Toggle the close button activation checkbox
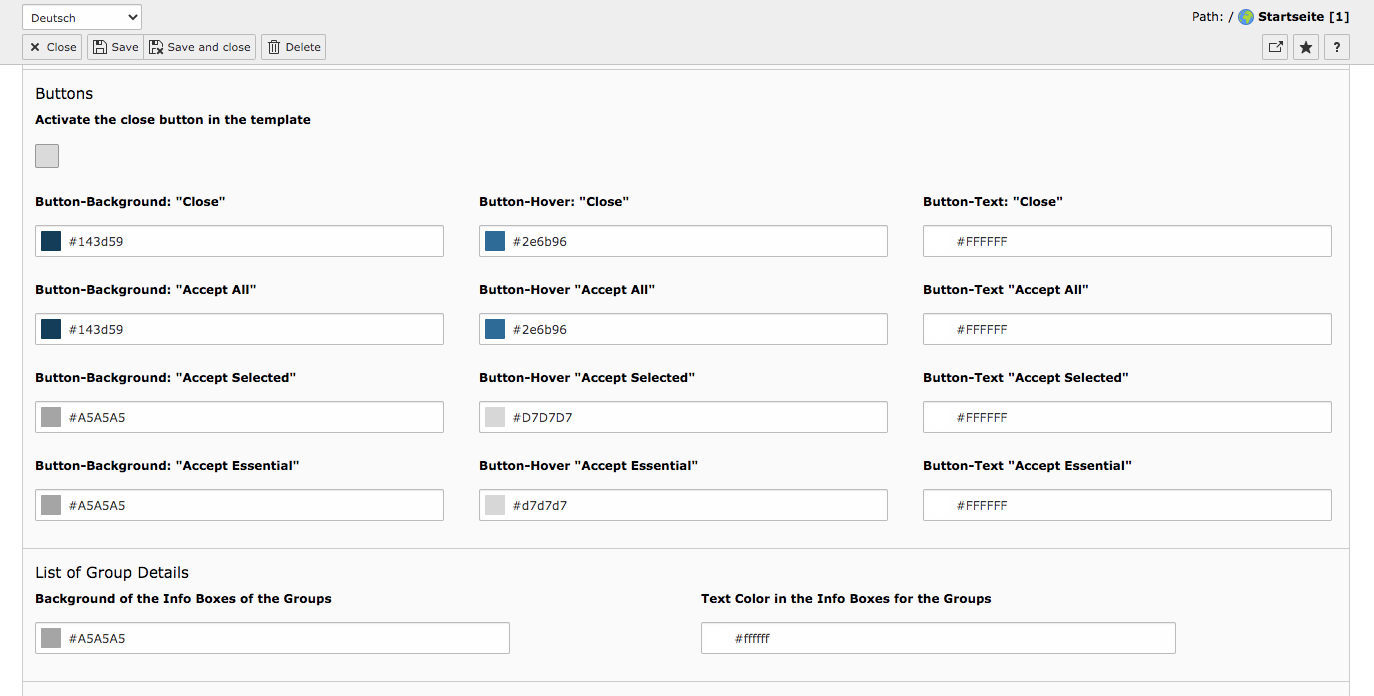The width and height of the screenshot is (1374, 696). pyautogui.click(x=47, y=156)
